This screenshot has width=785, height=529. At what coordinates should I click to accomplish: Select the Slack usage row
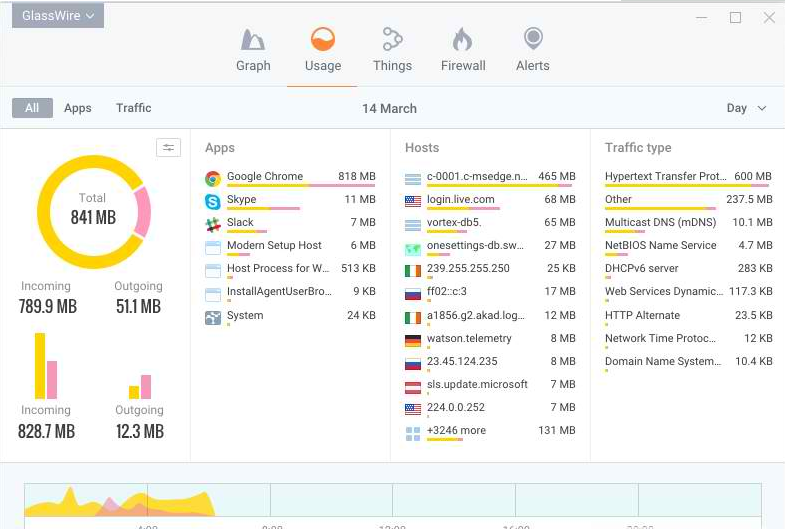point(290,224)
